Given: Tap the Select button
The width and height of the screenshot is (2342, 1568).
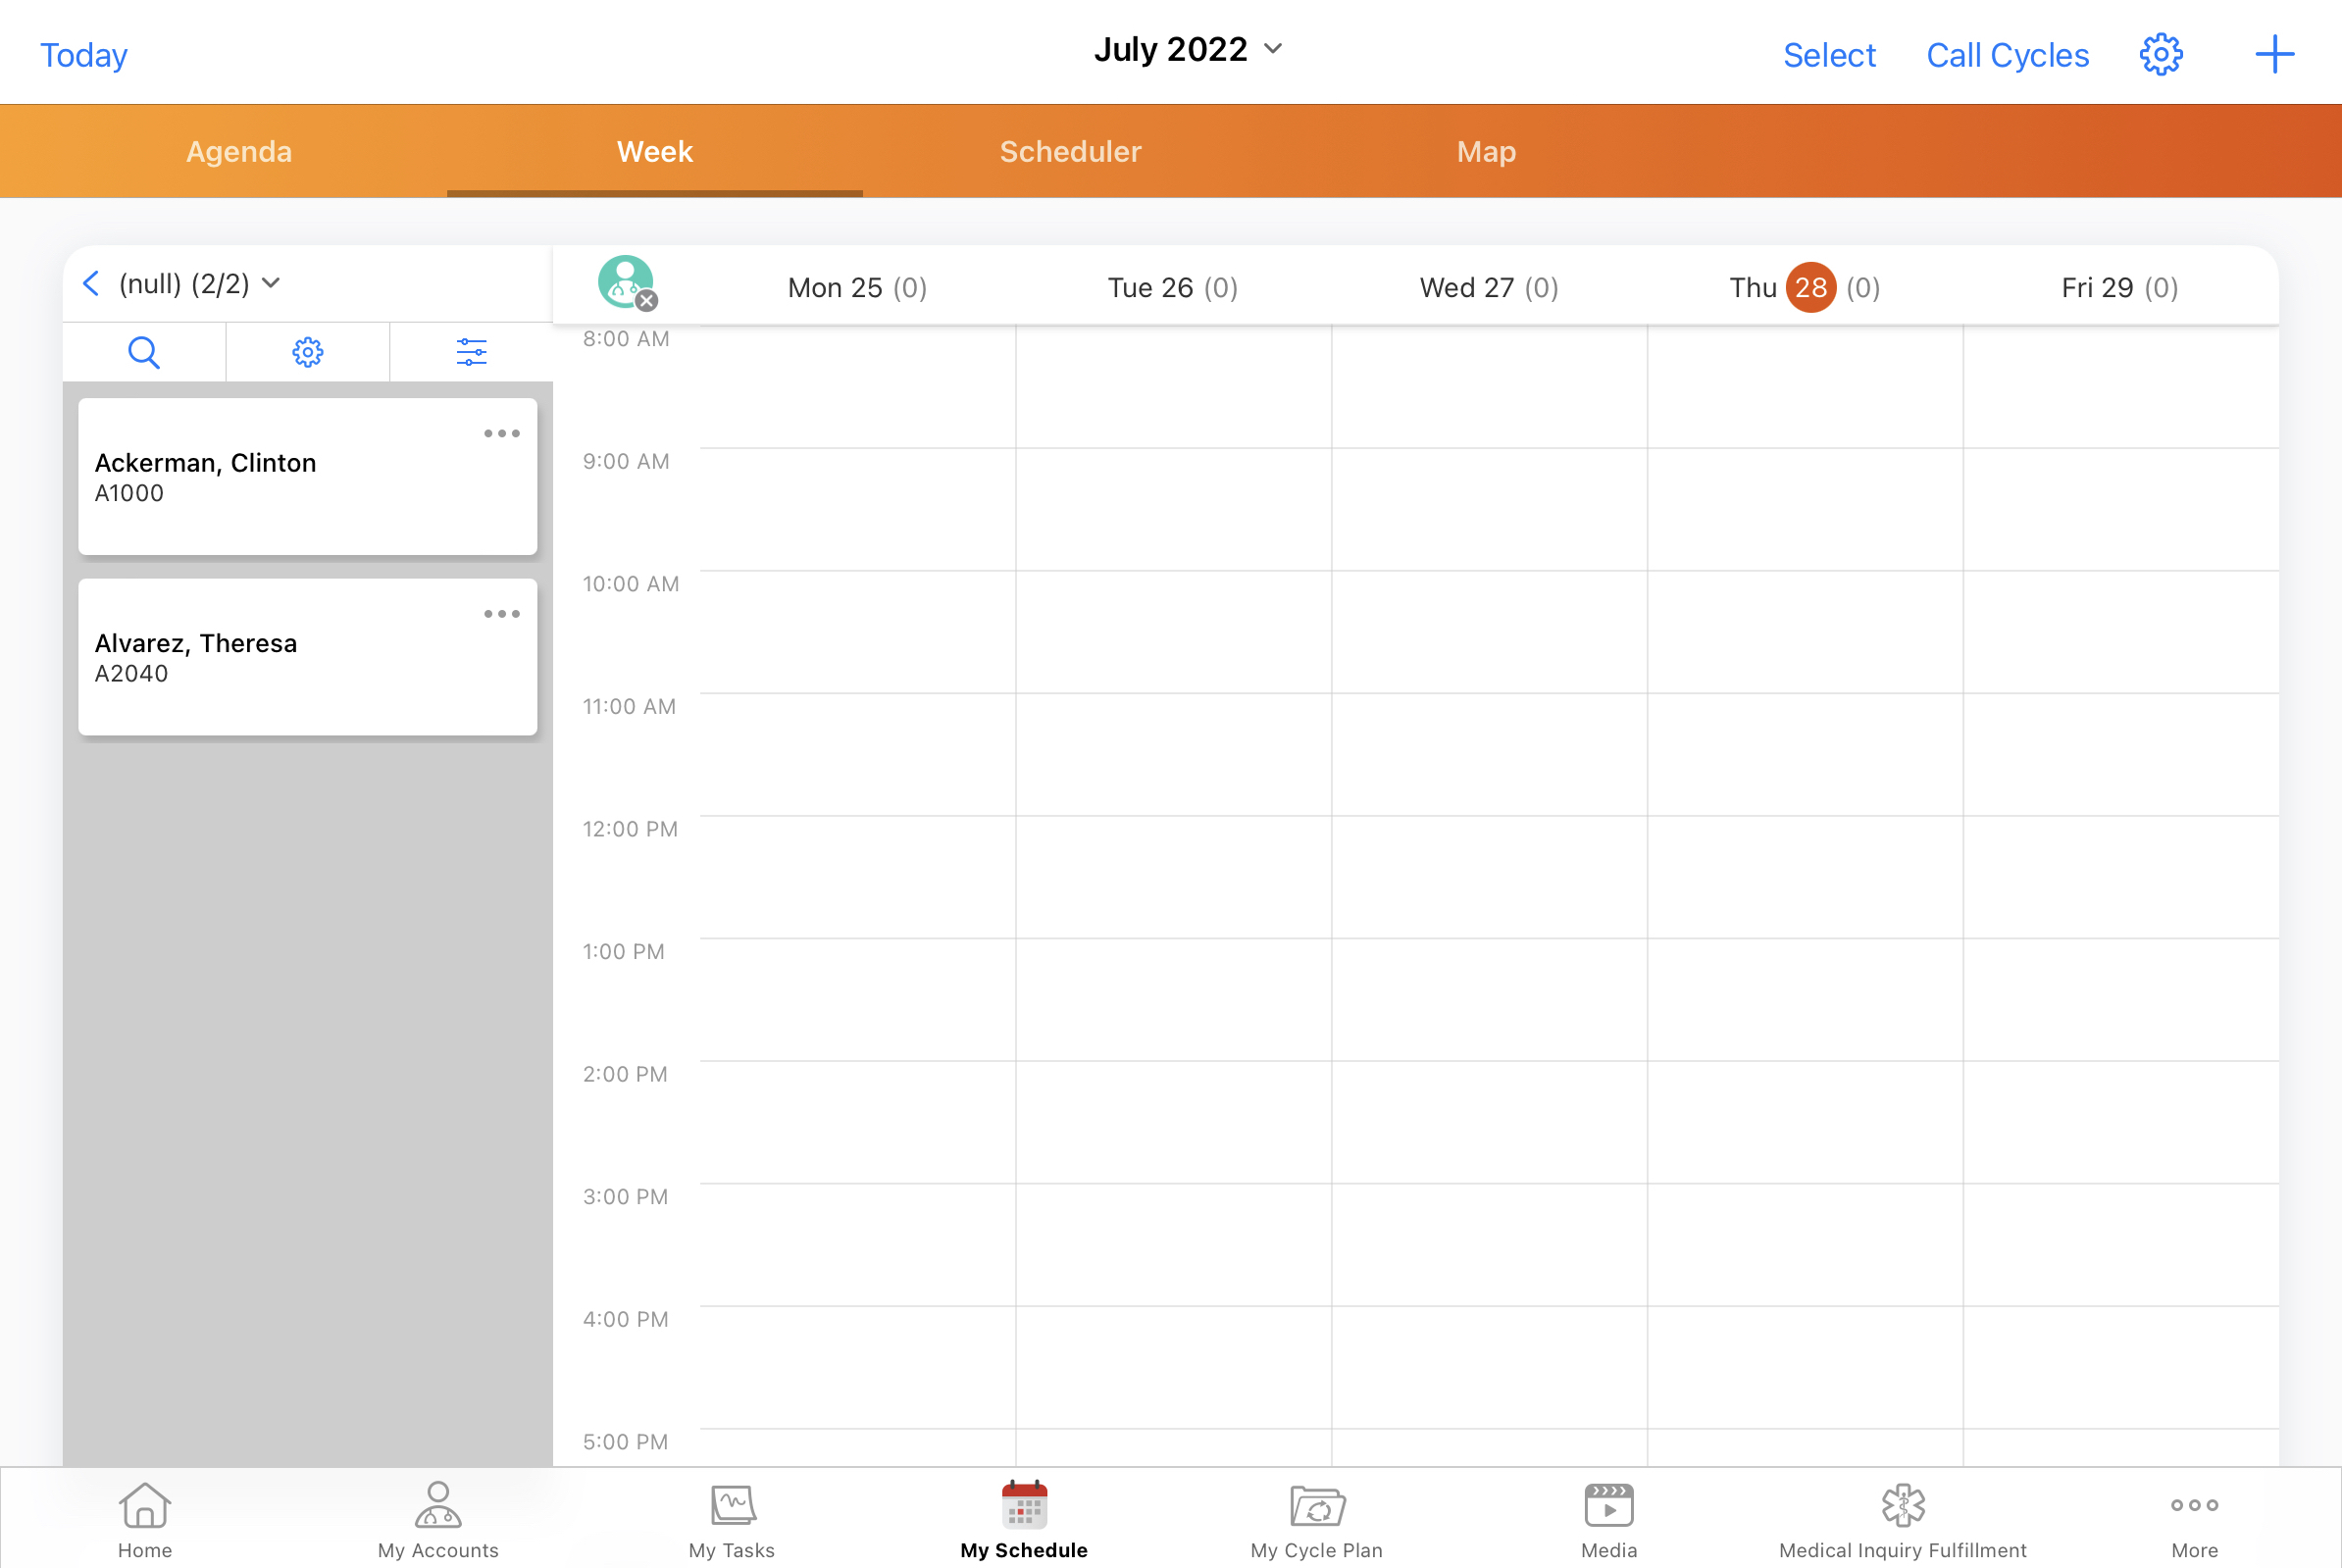Looking at the screenshot, I should click(x=1829, y=55).
